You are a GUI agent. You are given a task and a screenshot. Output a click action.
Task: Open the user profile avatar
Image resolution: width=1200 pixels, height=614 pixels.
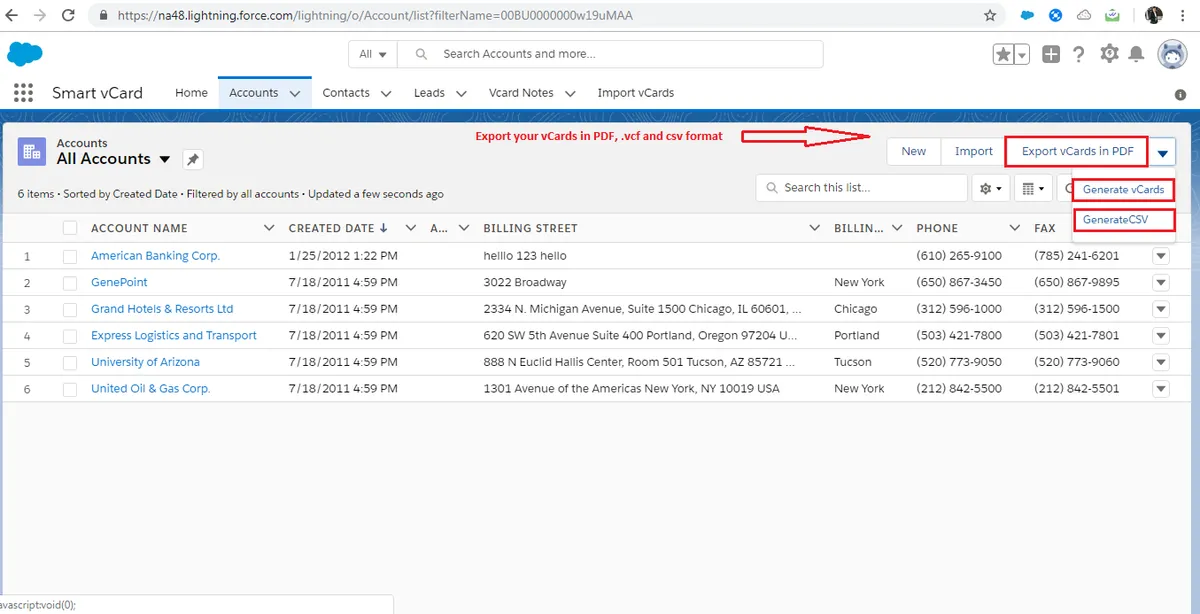[1172, 55]
